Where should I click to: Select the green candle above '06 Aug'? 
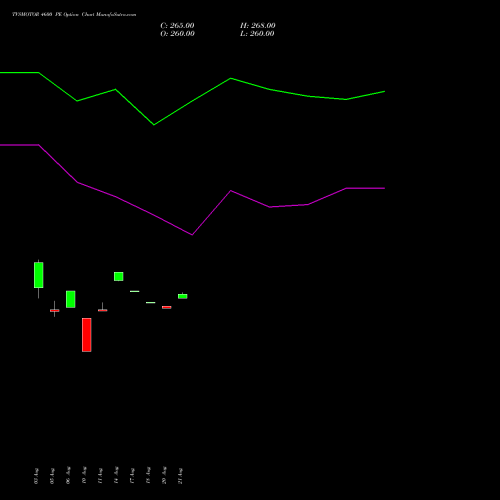(x=71, y=299)
